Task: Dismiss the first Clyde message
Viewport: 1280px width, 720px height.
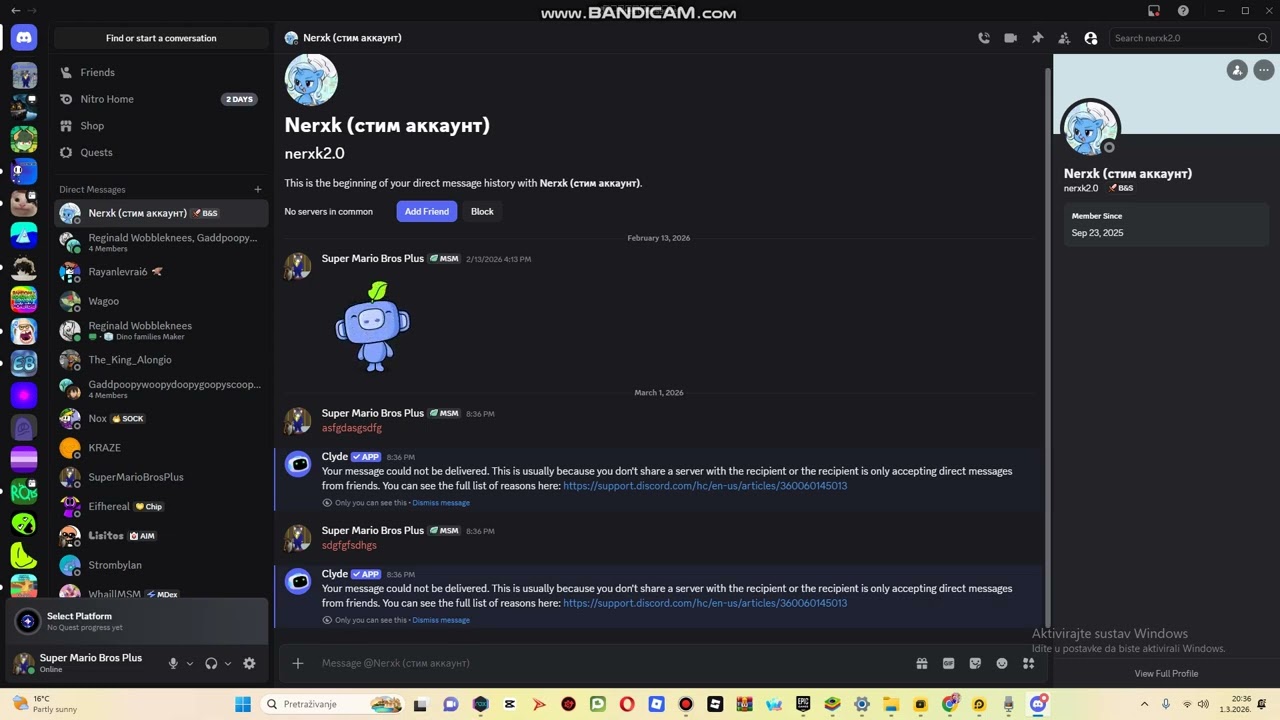Action: [x=441, y=503]
